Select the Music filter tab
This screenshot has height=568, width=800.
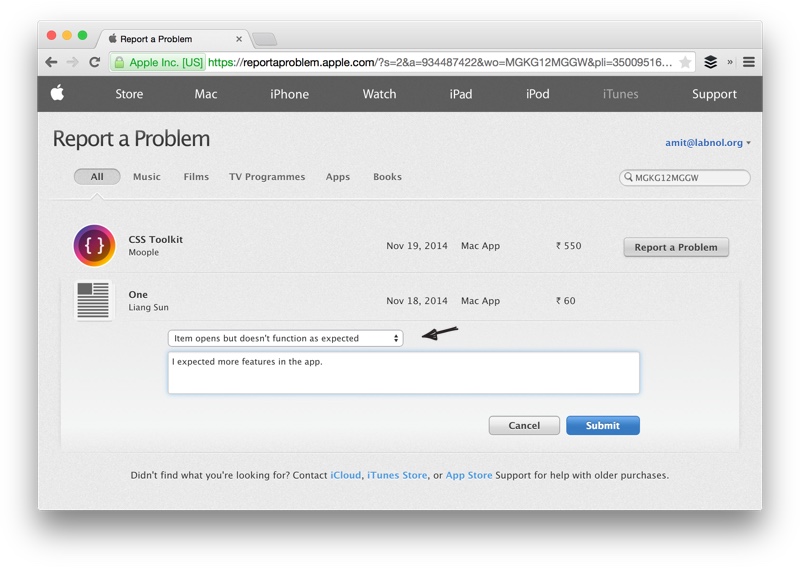tap(147, 177)
